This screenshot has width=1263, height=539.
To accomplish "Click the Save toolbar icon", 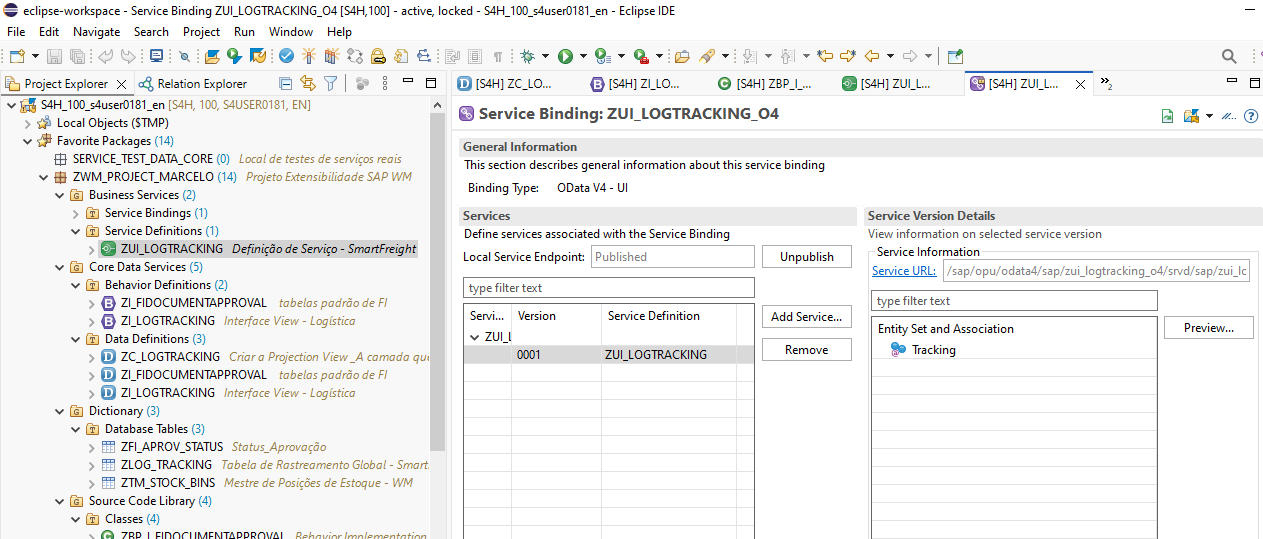I will pos(54,57).
